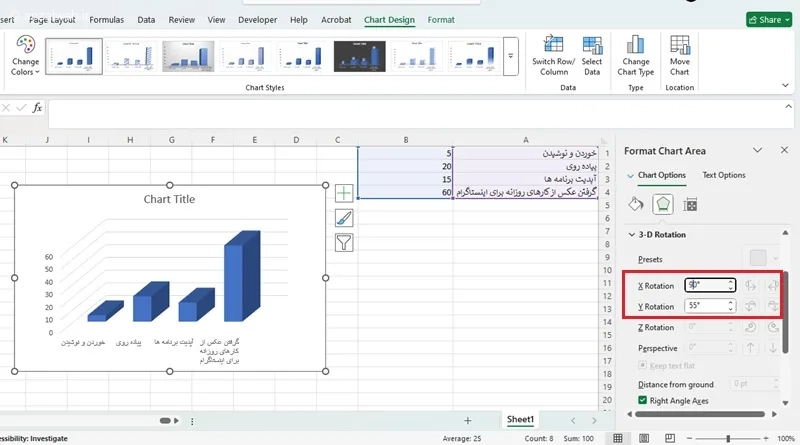Switch to Page Break Preview view in status bar
The image size is (800, 445).
(x=668, y=438)
